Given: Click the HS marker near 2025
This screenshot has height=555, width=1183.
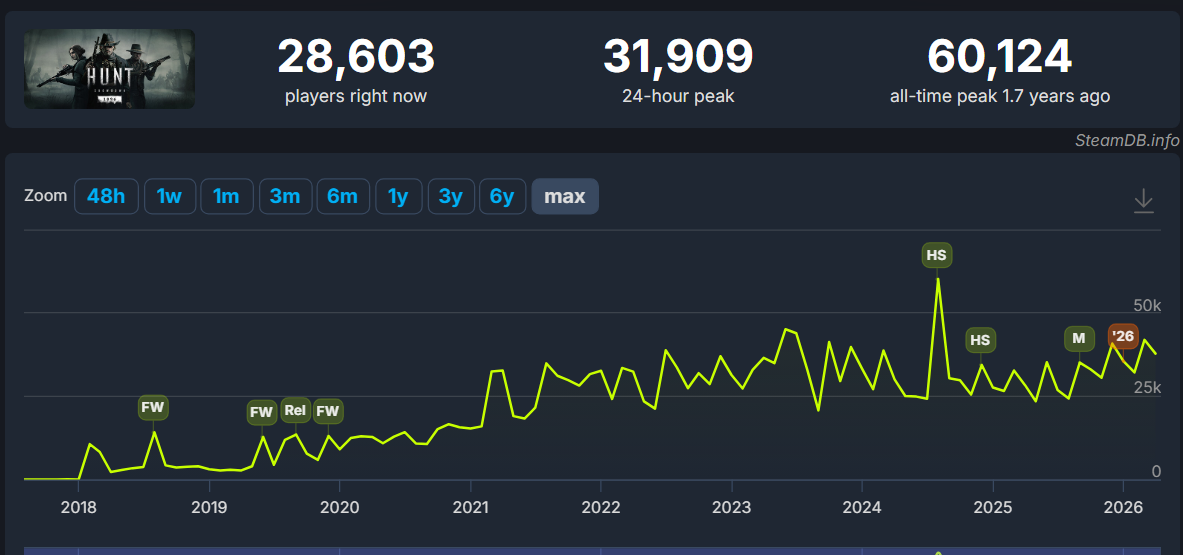Looking at the screenshot, I should pyautogui.click(x=980, y=340).
